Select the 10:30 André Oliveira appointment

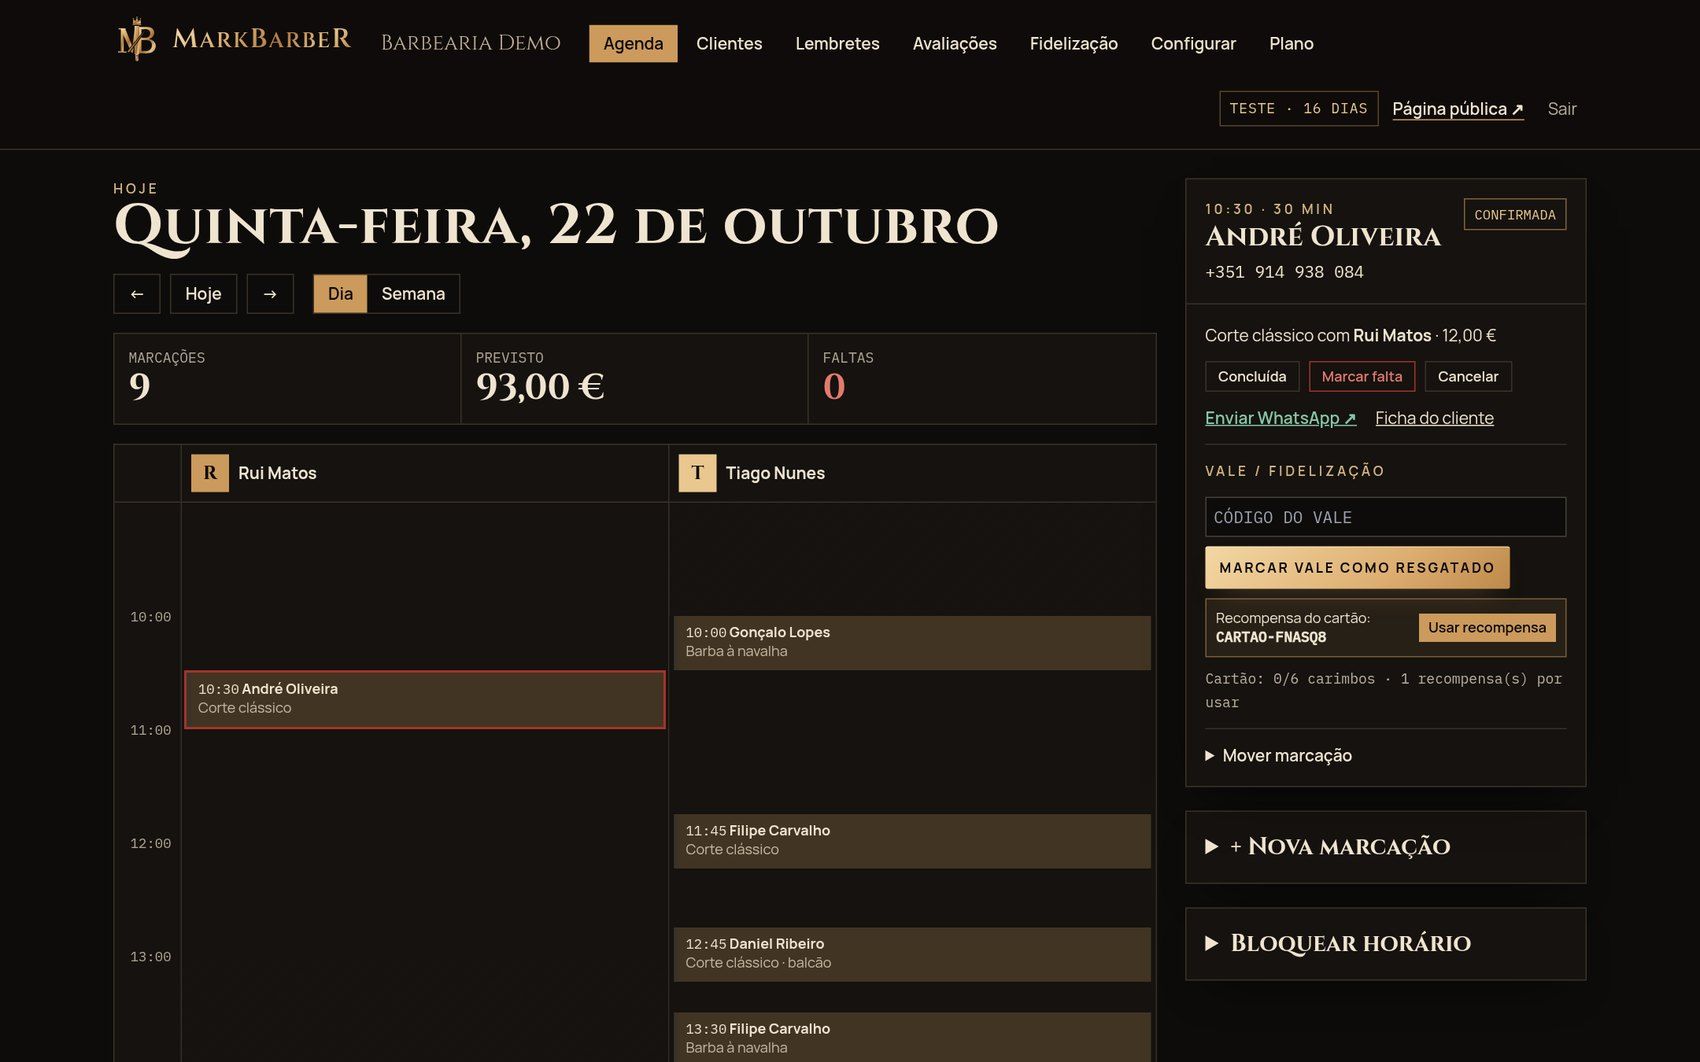click(425, 699)
